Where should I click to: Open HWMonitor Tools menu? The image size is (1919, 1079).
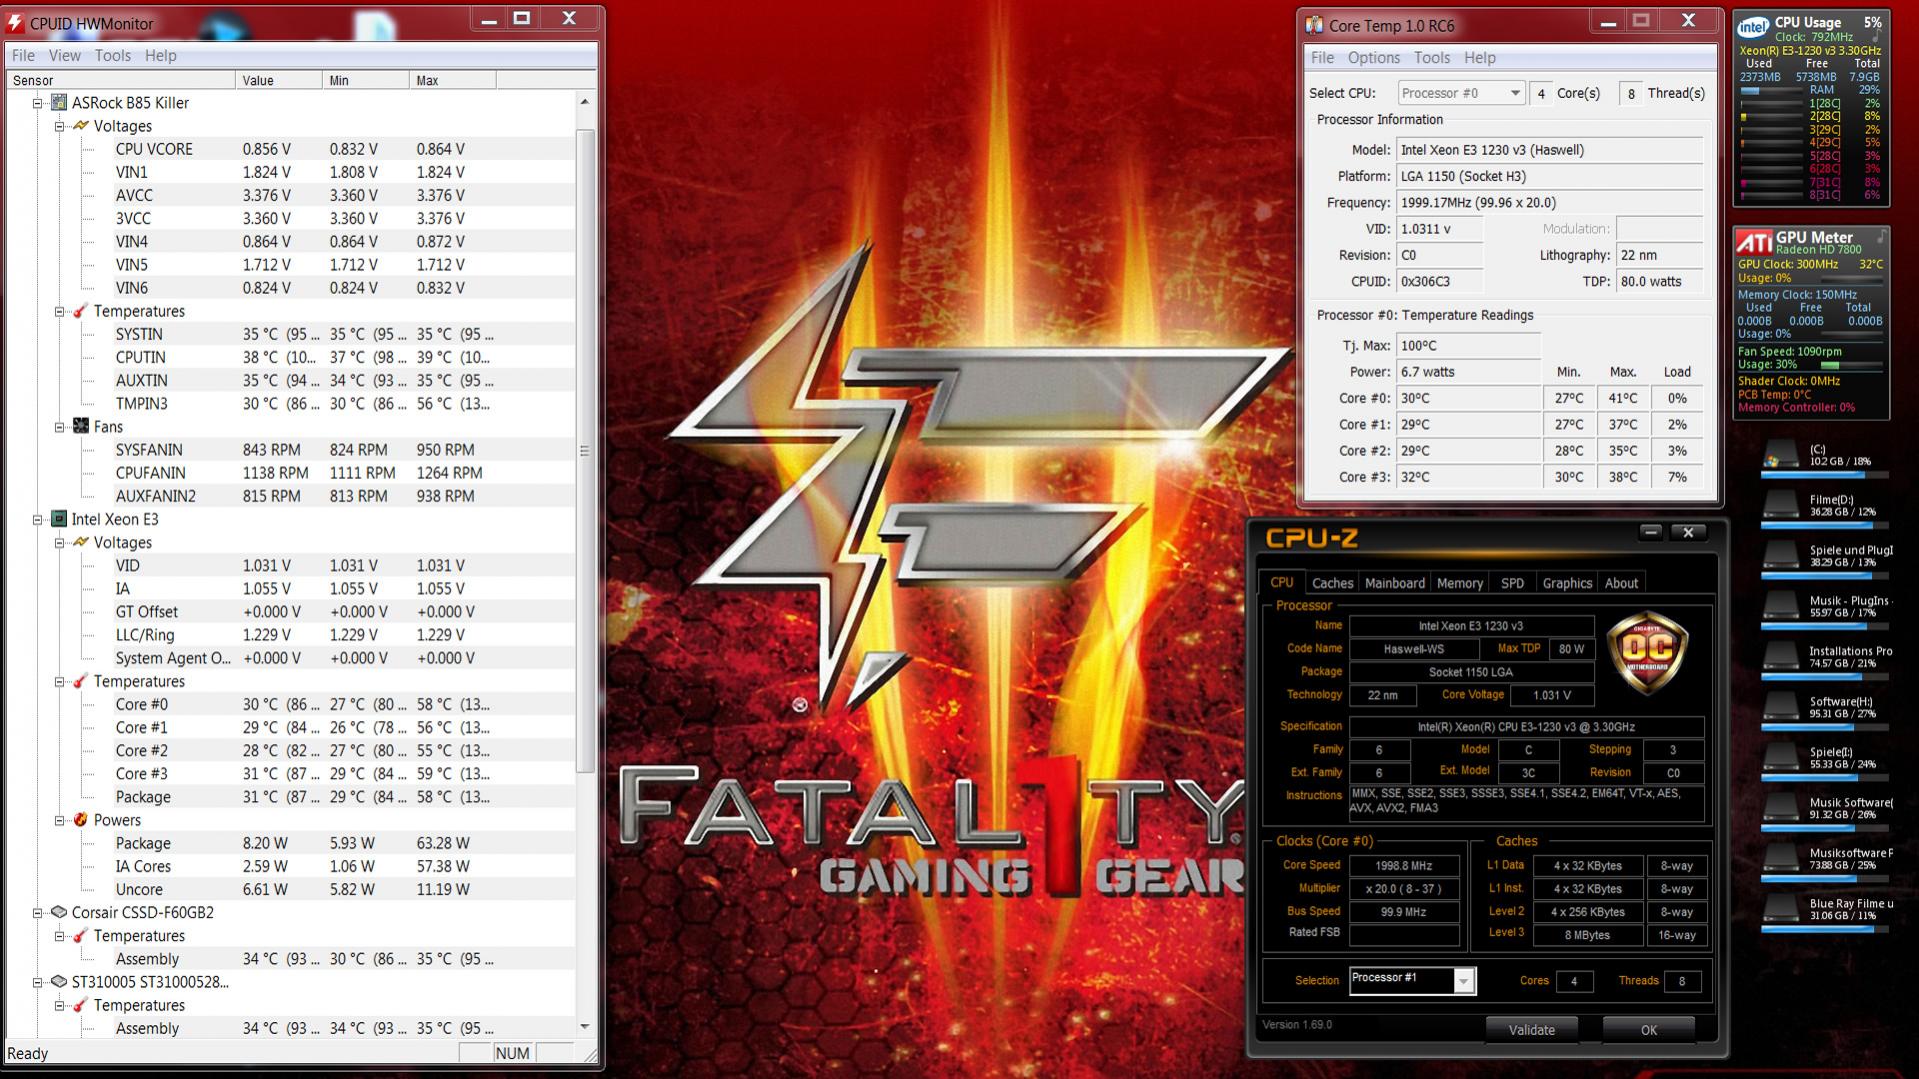pos(113,55)
